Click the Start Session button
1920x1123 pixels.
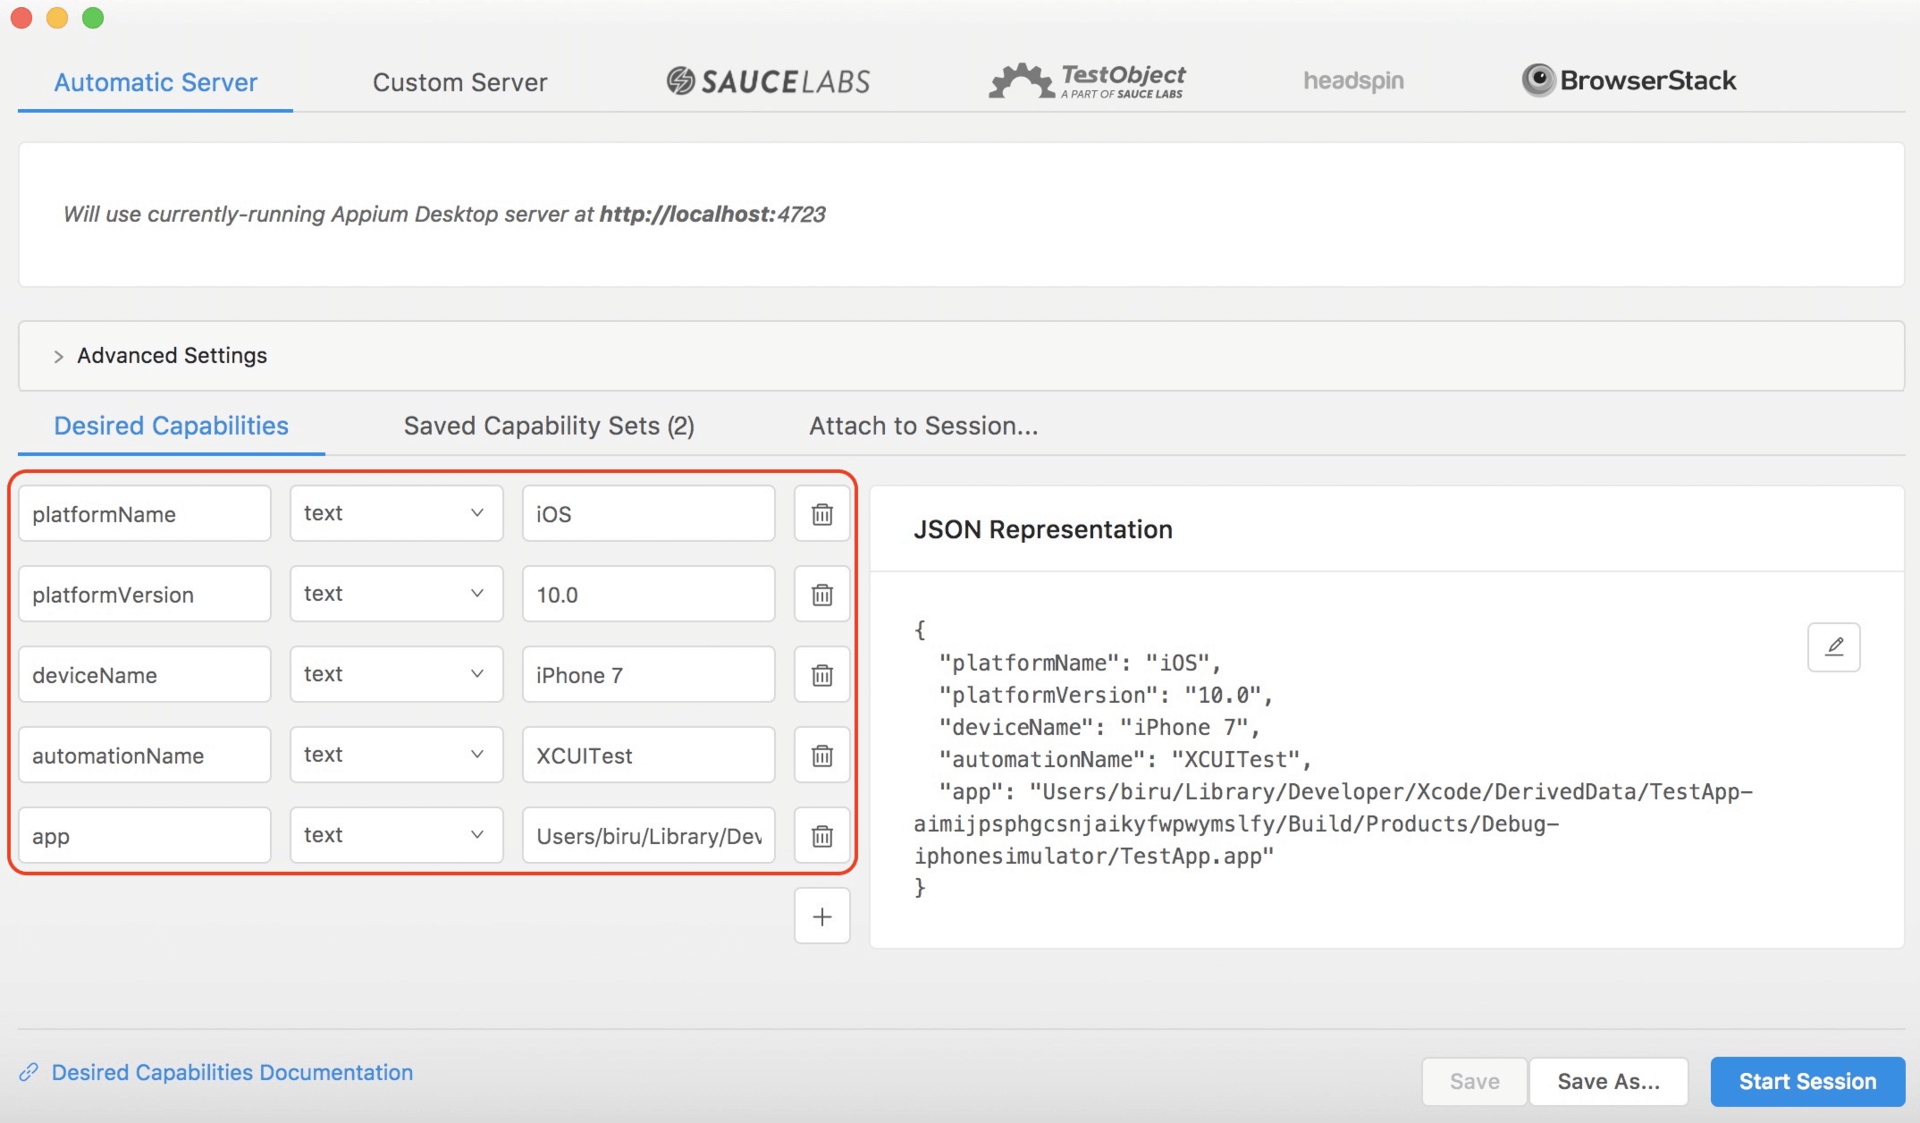1807,1081
